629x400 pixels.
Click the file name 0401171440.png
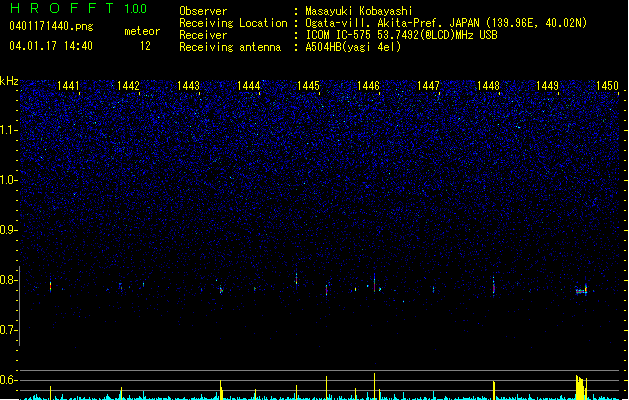pos(51,26)
